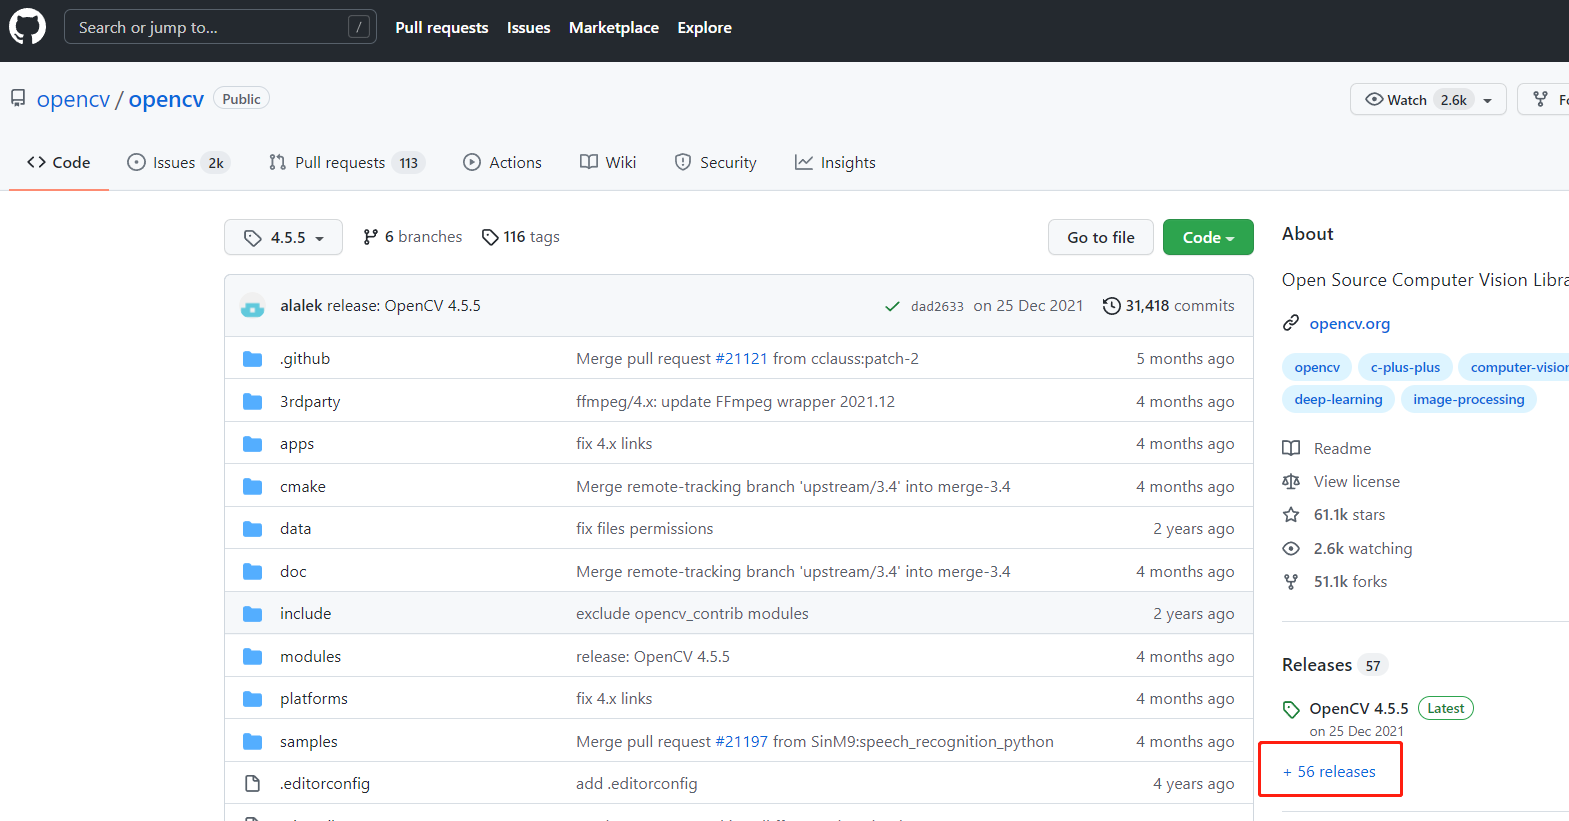The image size is (1569, 821).
Task: Open the + 56 releases link
Action: pos(1329,772)
